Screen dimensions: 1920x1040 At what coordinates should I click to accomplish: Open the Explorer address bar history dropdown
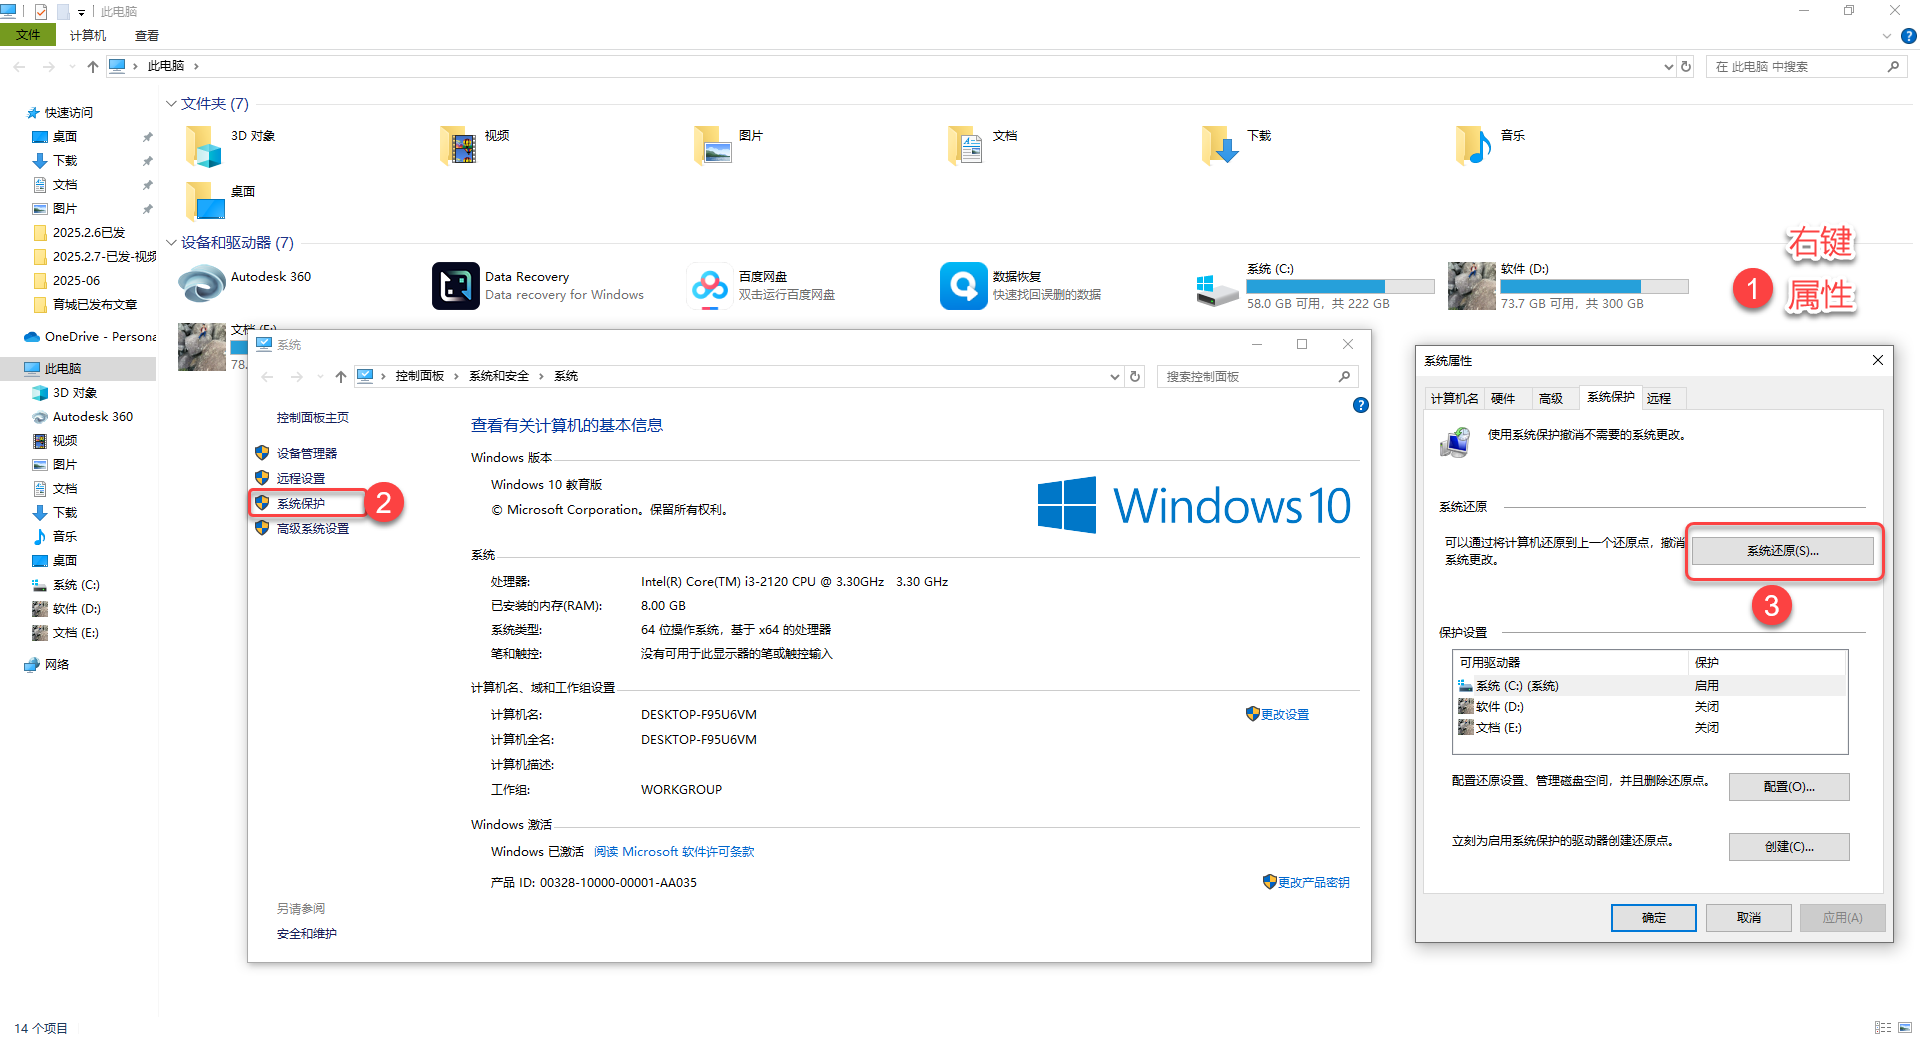tap(1668, 67)
